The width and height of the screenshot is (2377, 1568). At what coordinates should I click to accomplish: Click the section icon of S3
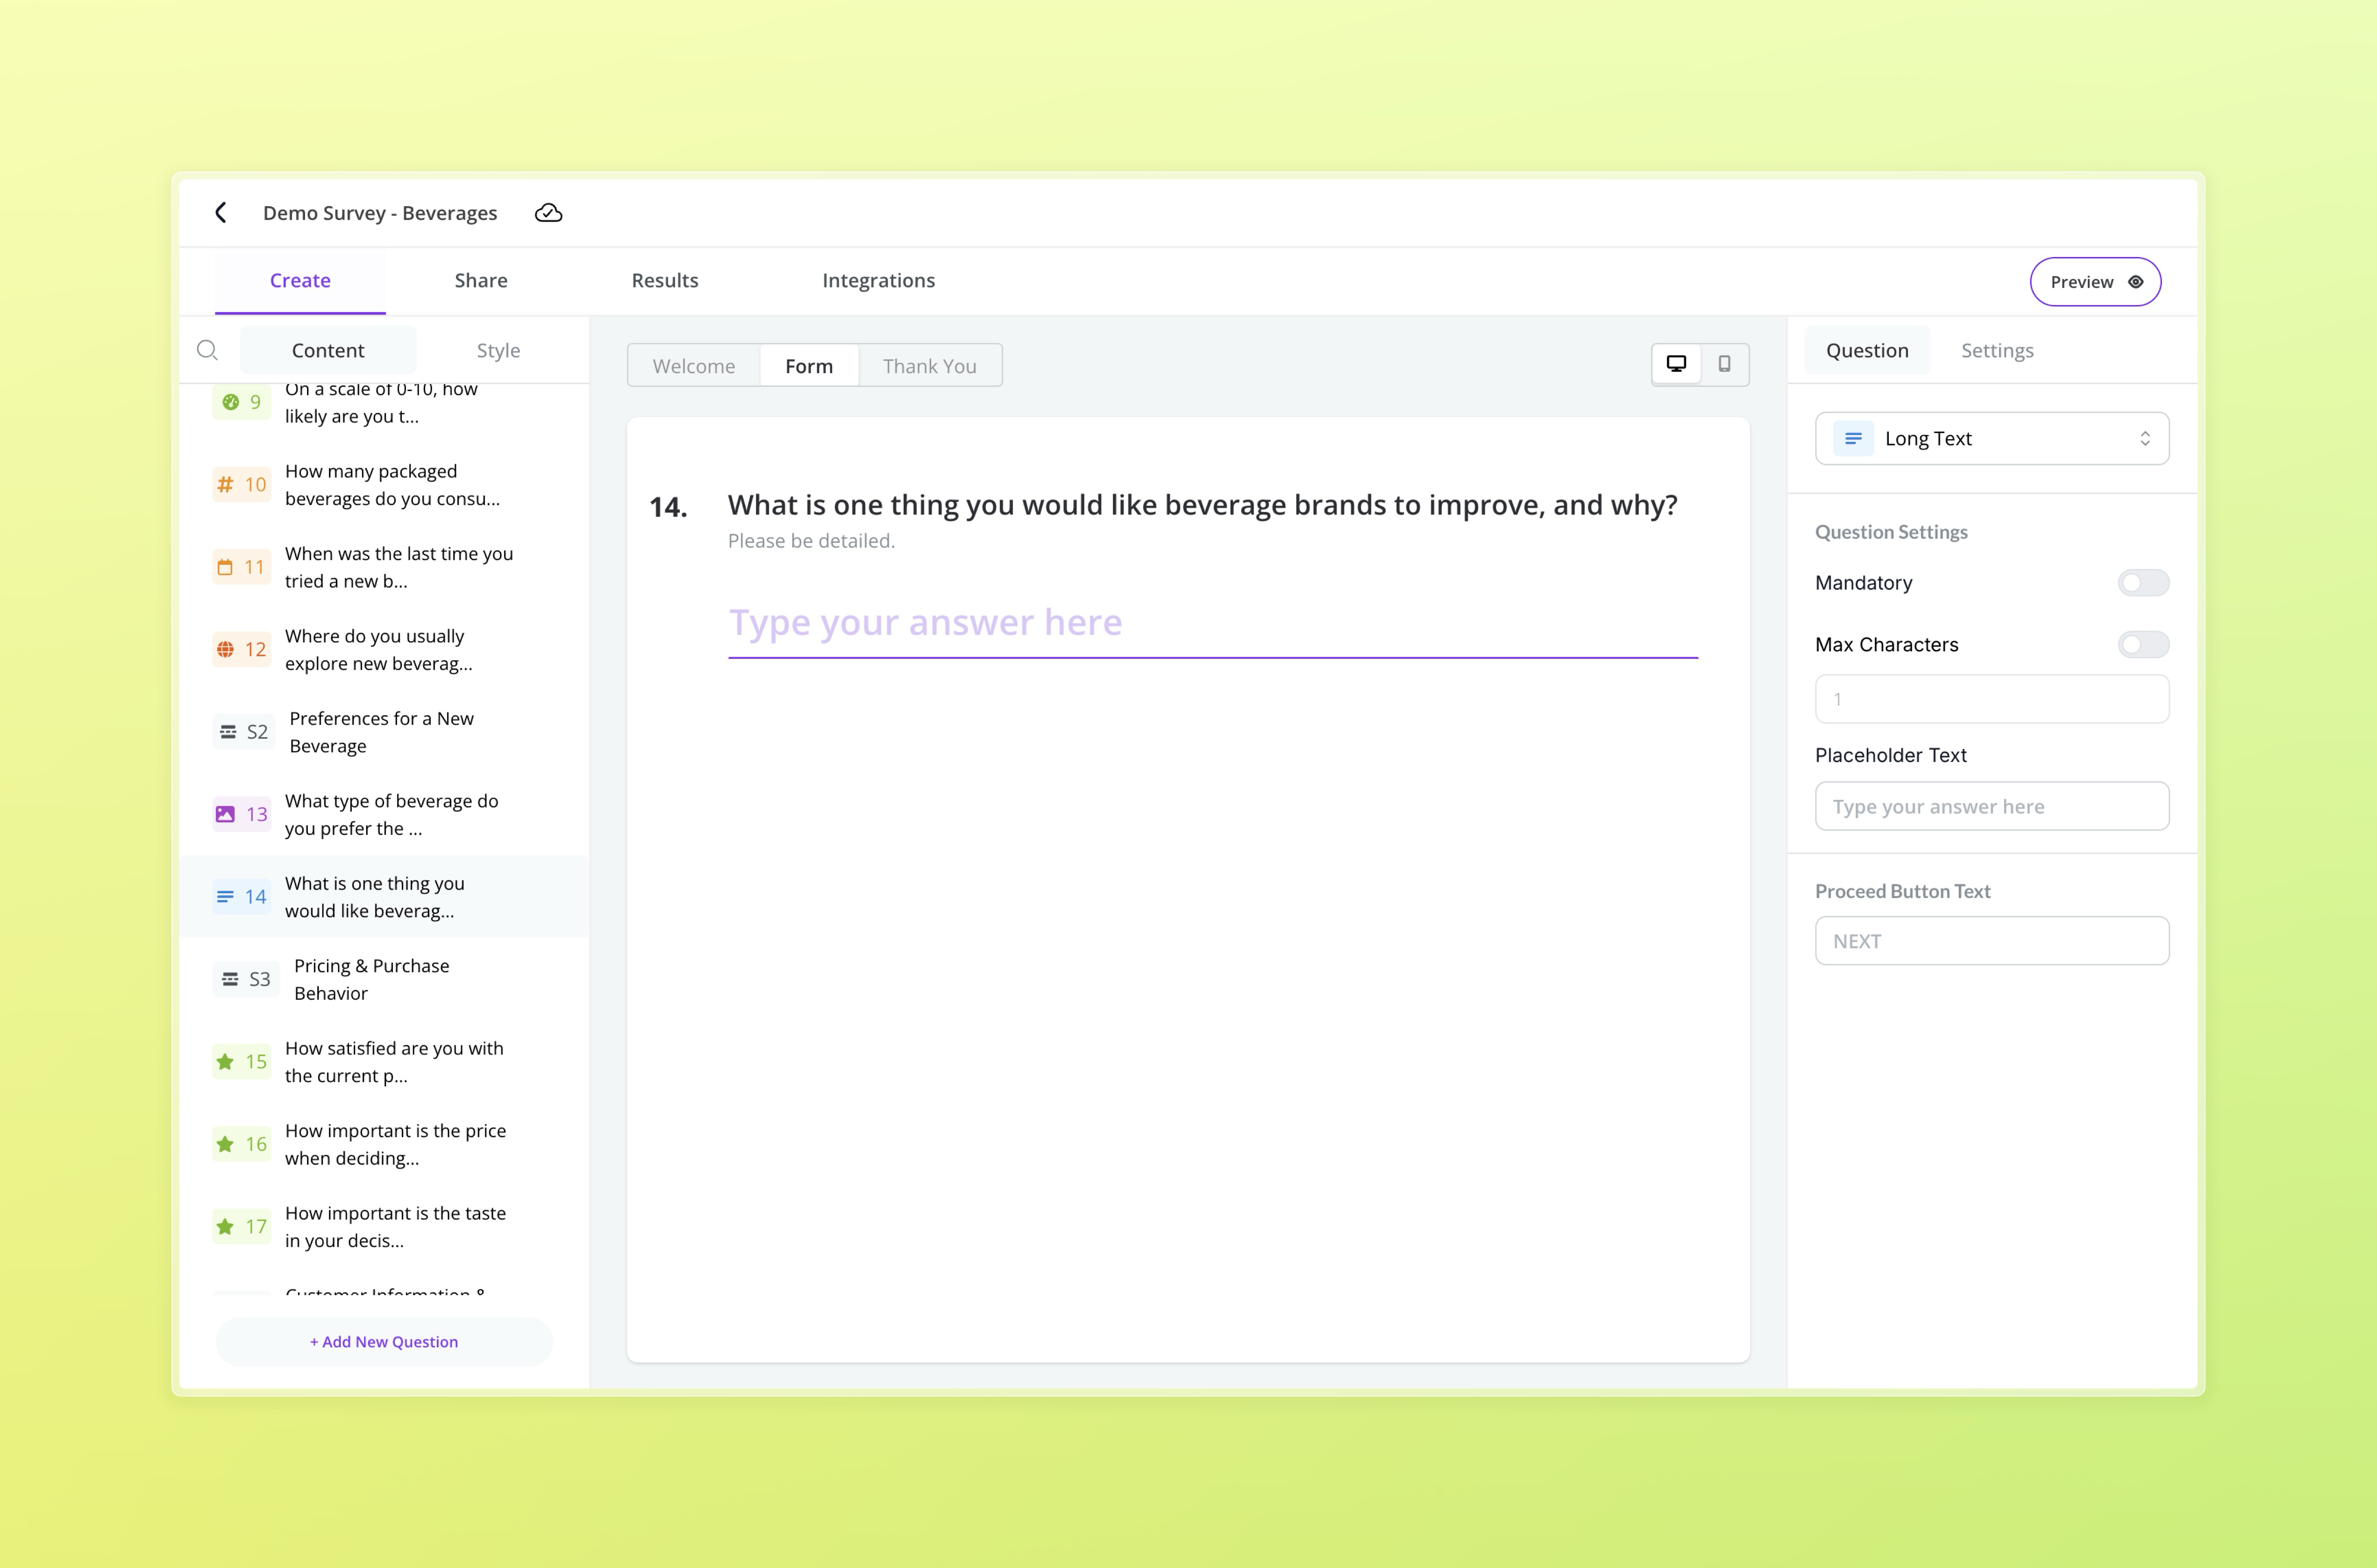click(x=230, y=979)
